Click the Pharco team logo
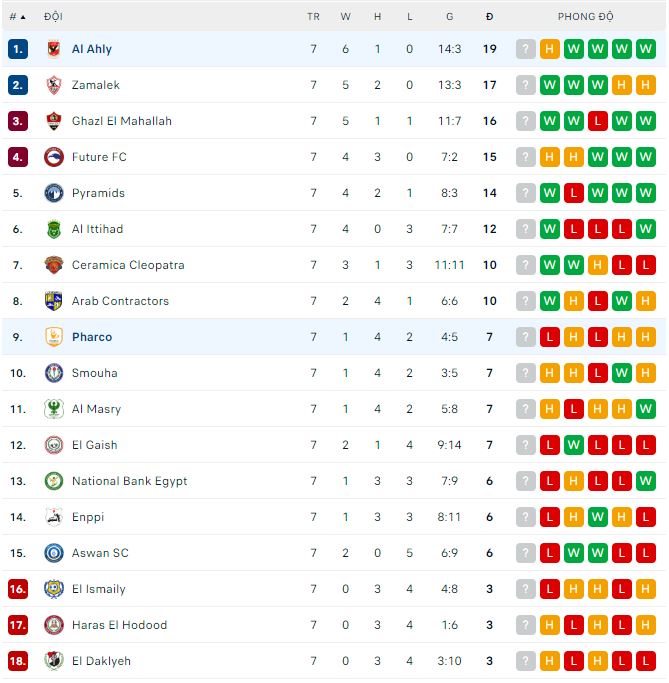Screen dimensions: 669x683 pos(54,337)
